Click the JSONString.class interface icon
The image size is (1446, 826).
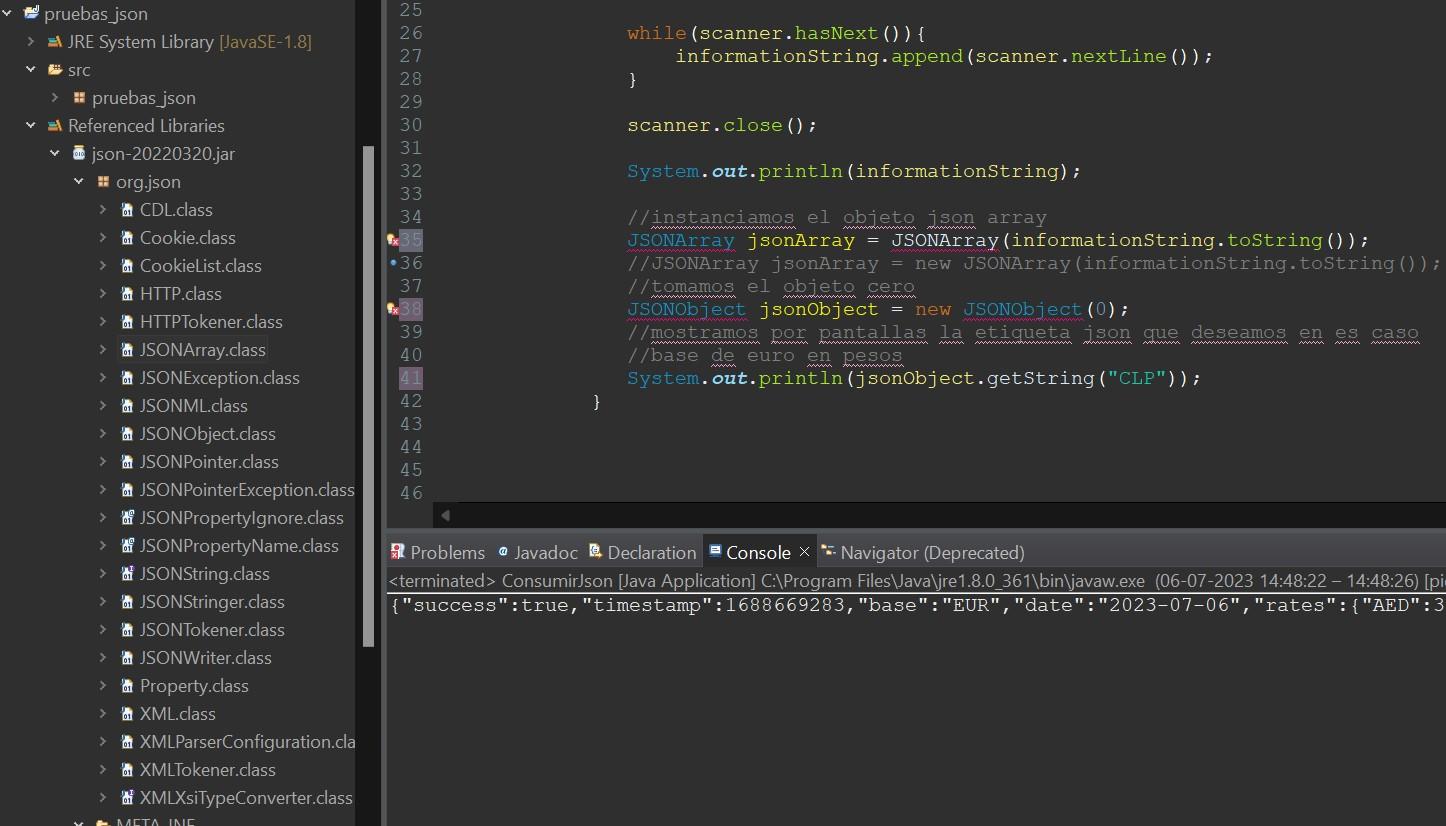[x=127, y=574]
